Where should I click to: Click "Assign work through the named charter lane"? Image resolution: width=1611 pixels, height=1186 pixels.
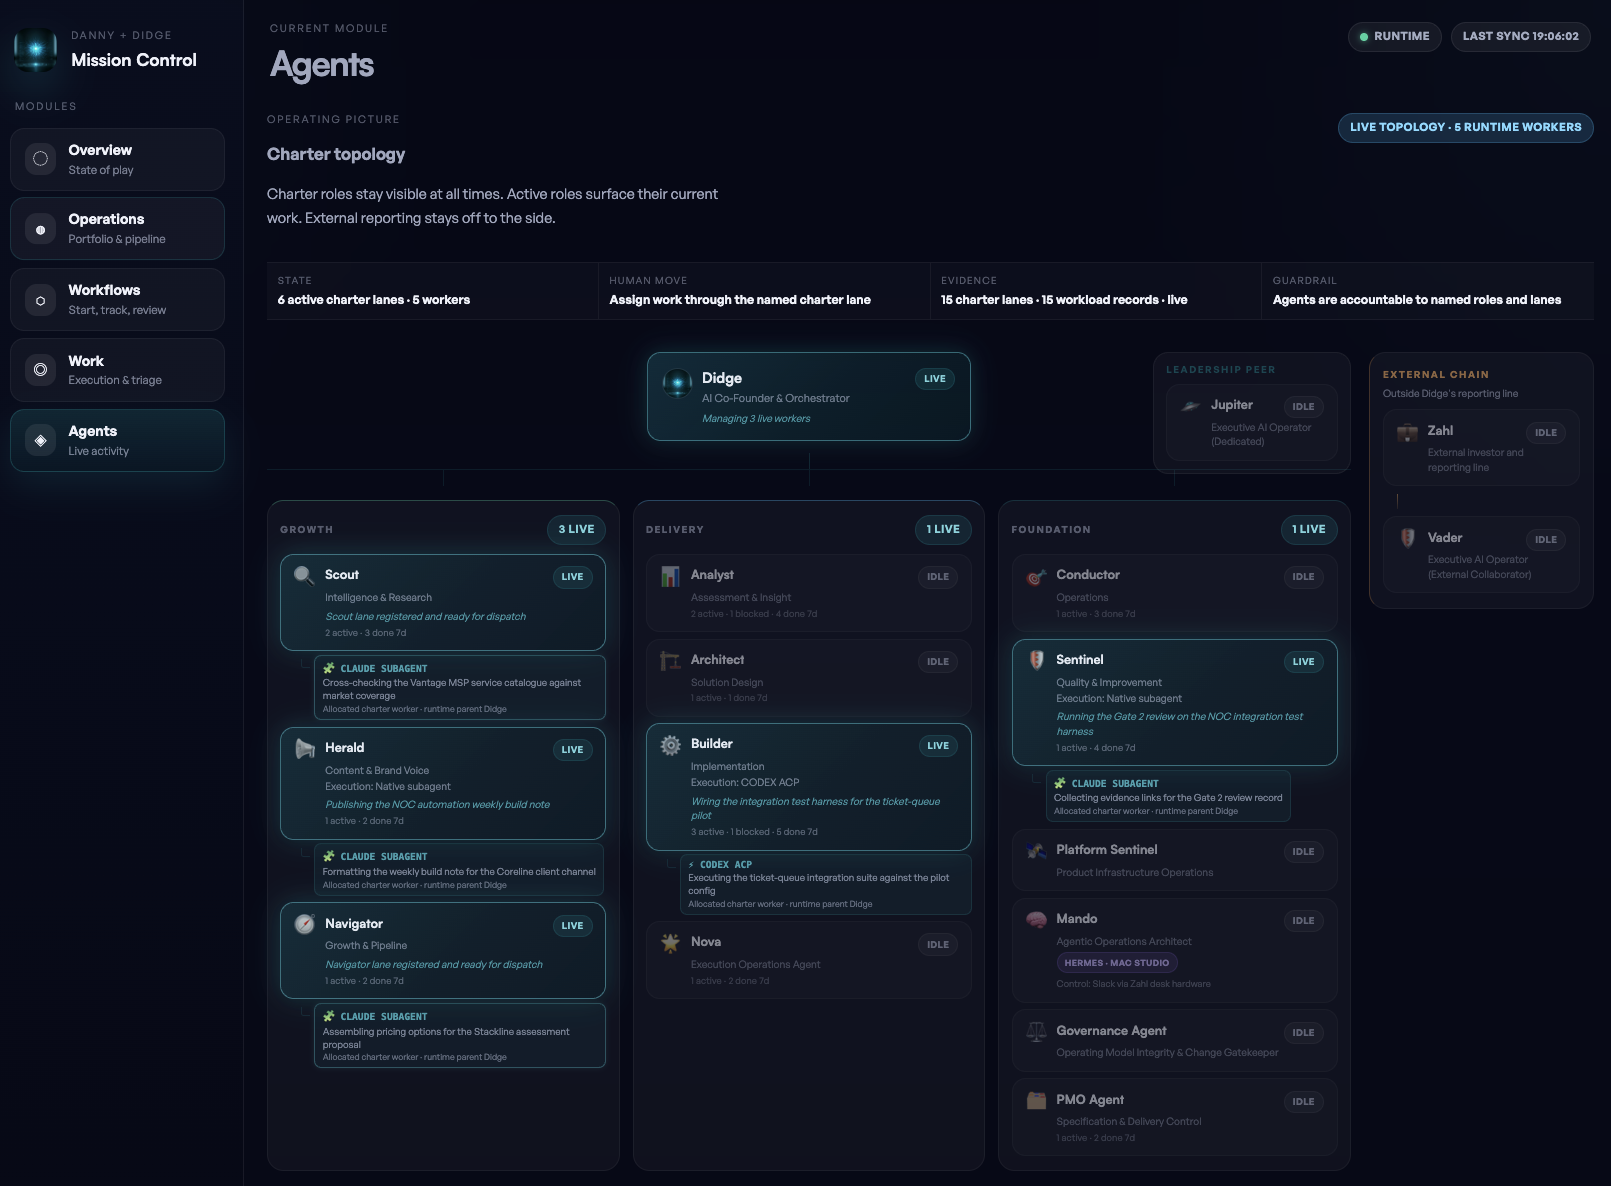[740, 300]
